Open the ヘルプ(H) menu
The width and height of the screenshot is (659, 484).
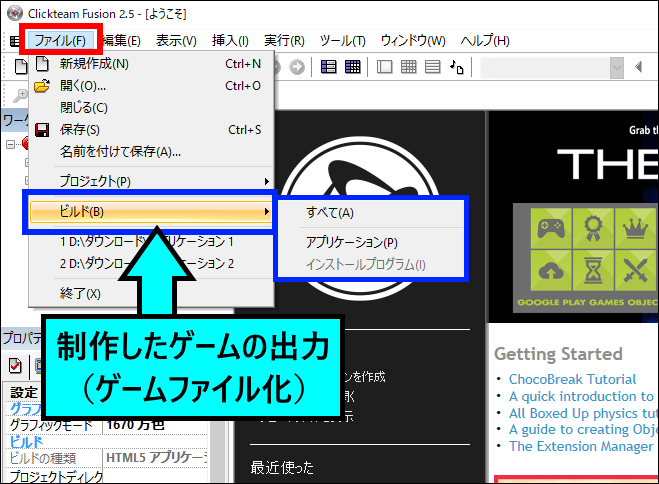[485, 41]
